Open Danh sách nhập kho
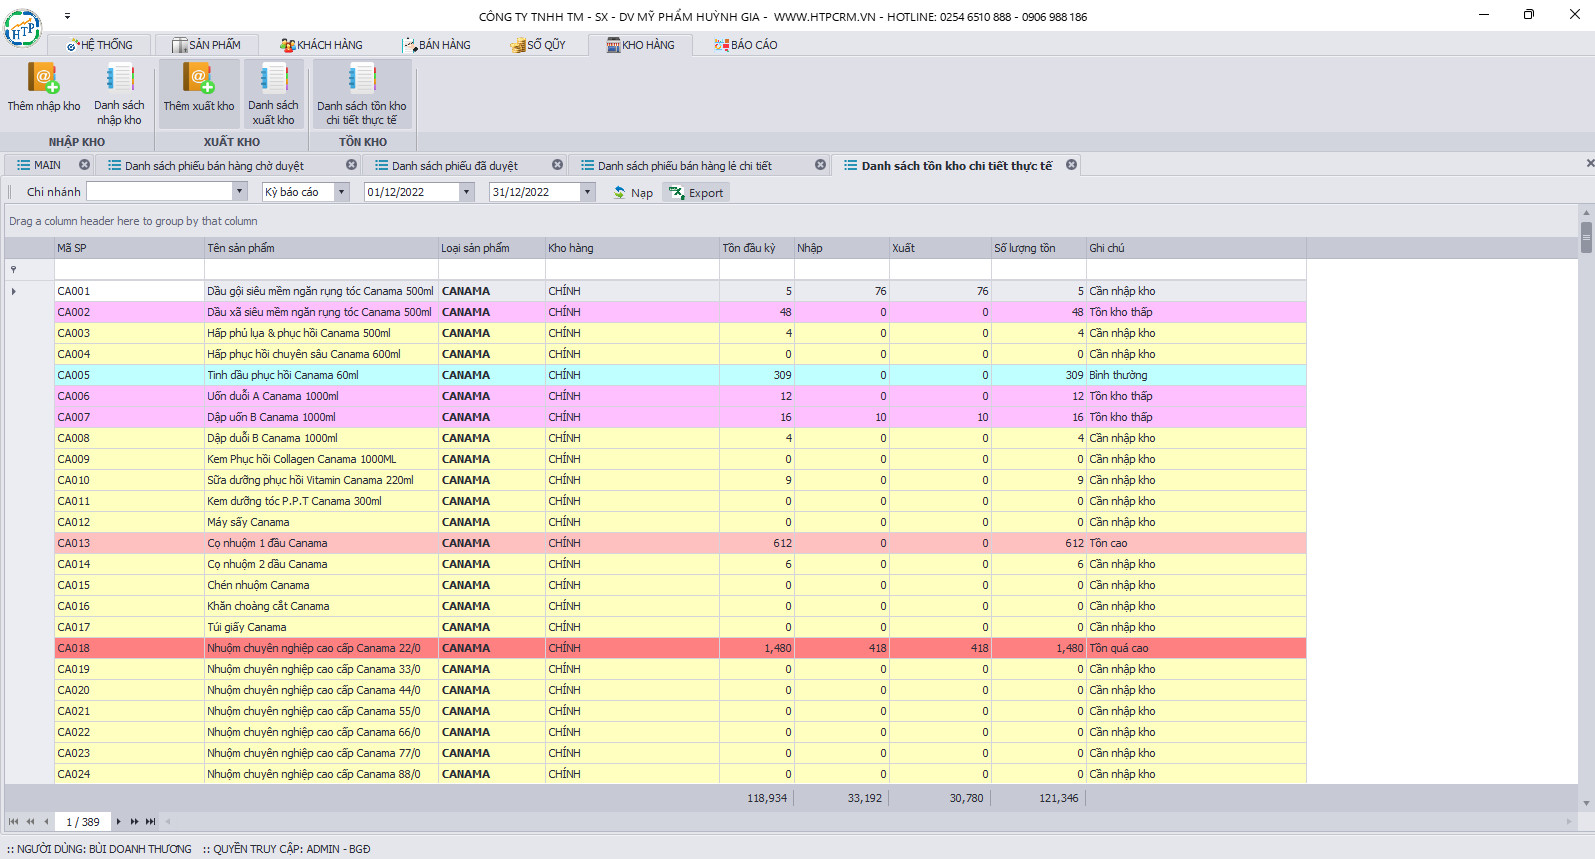The image size is (1595, 859). tap(119, 94)
